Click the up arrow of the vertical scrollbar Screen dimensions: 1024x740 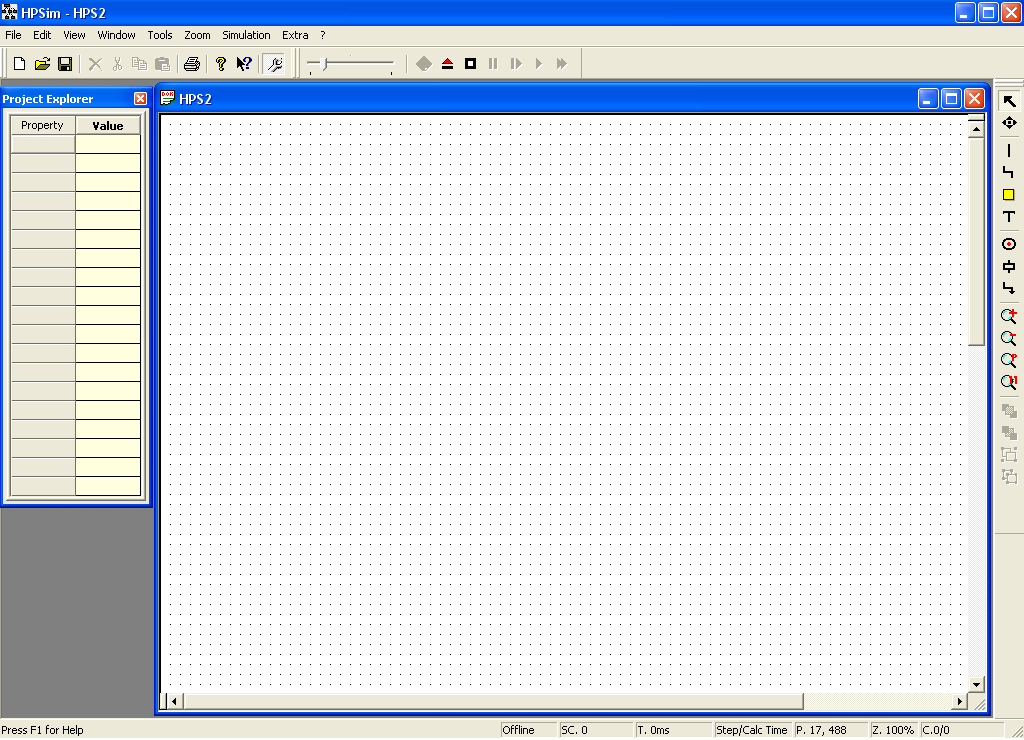976,129
